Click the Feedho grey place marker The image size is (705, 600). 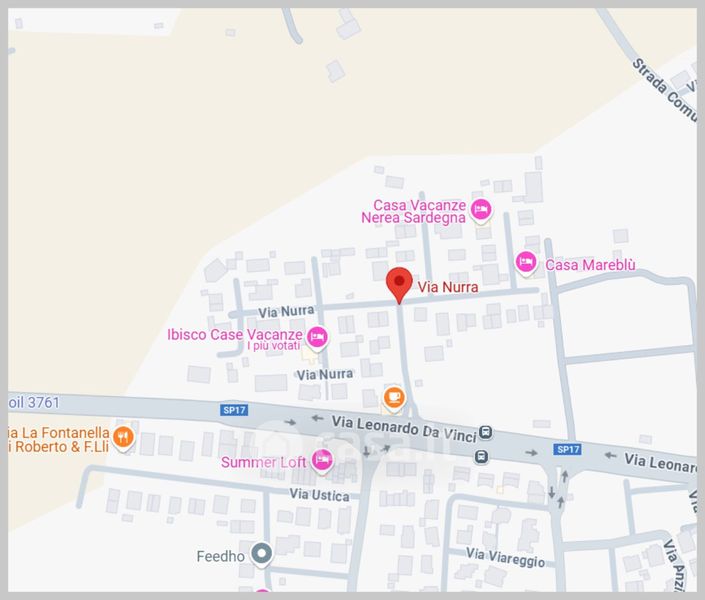pos(262,554)
